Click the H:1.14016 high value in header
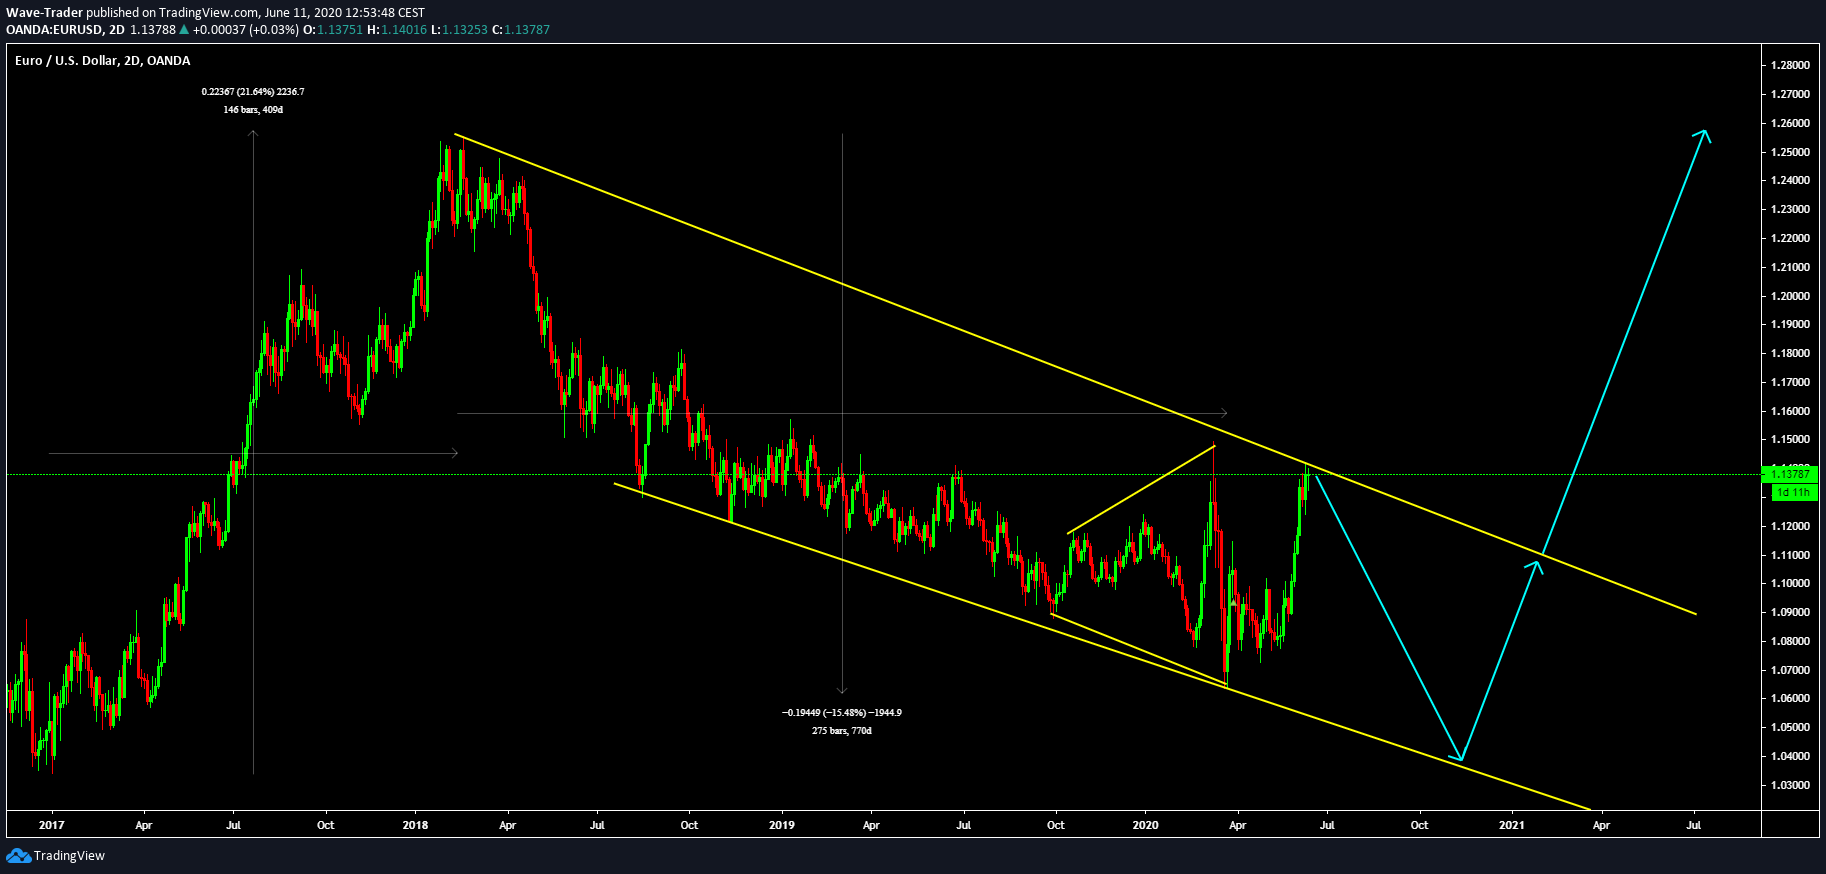 coord(397,30)
